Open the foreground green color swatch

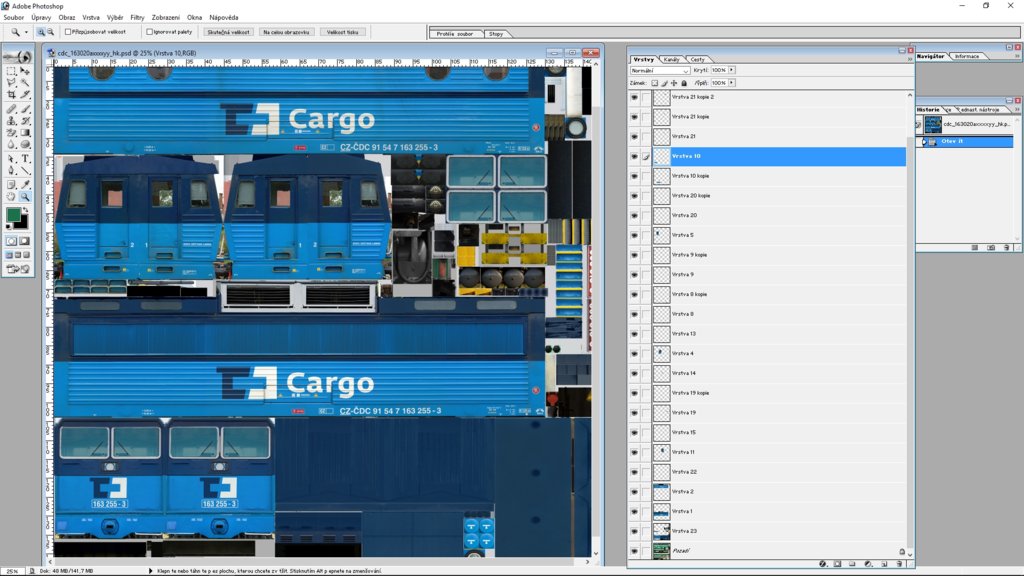12,214
